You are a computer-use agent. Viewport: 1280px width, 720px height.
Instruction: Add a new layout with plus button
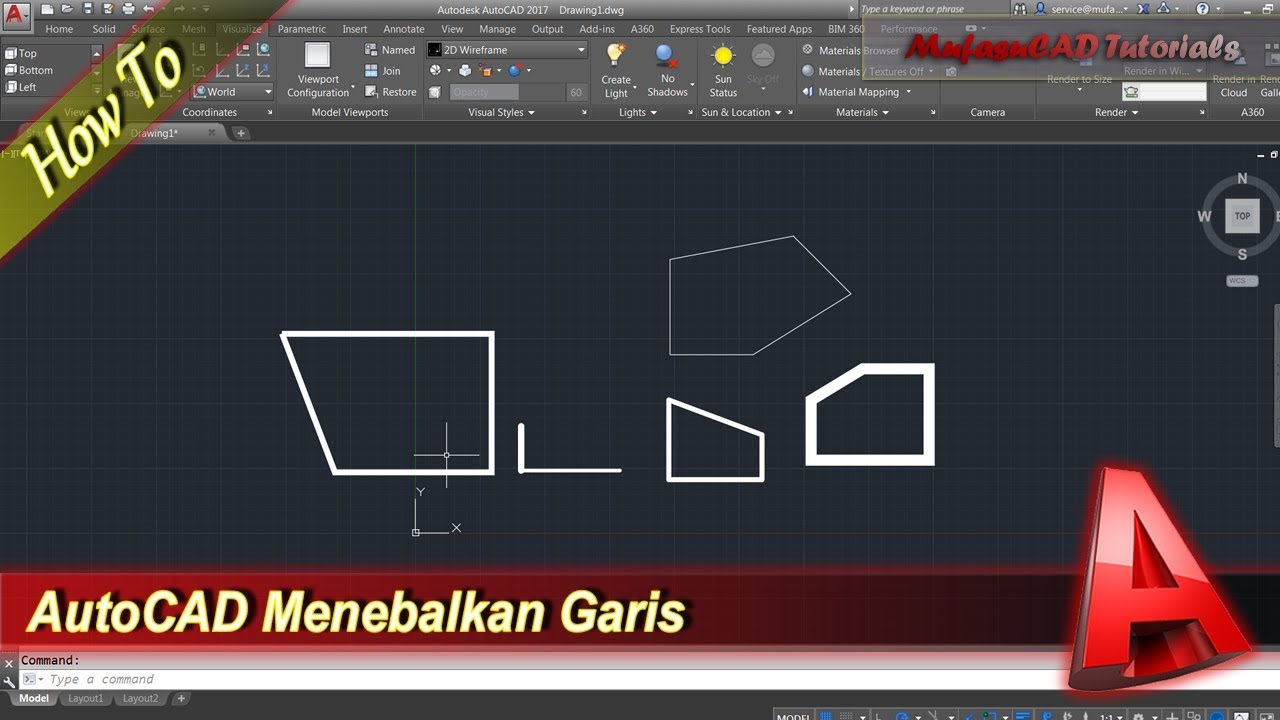tap(182, 698)
